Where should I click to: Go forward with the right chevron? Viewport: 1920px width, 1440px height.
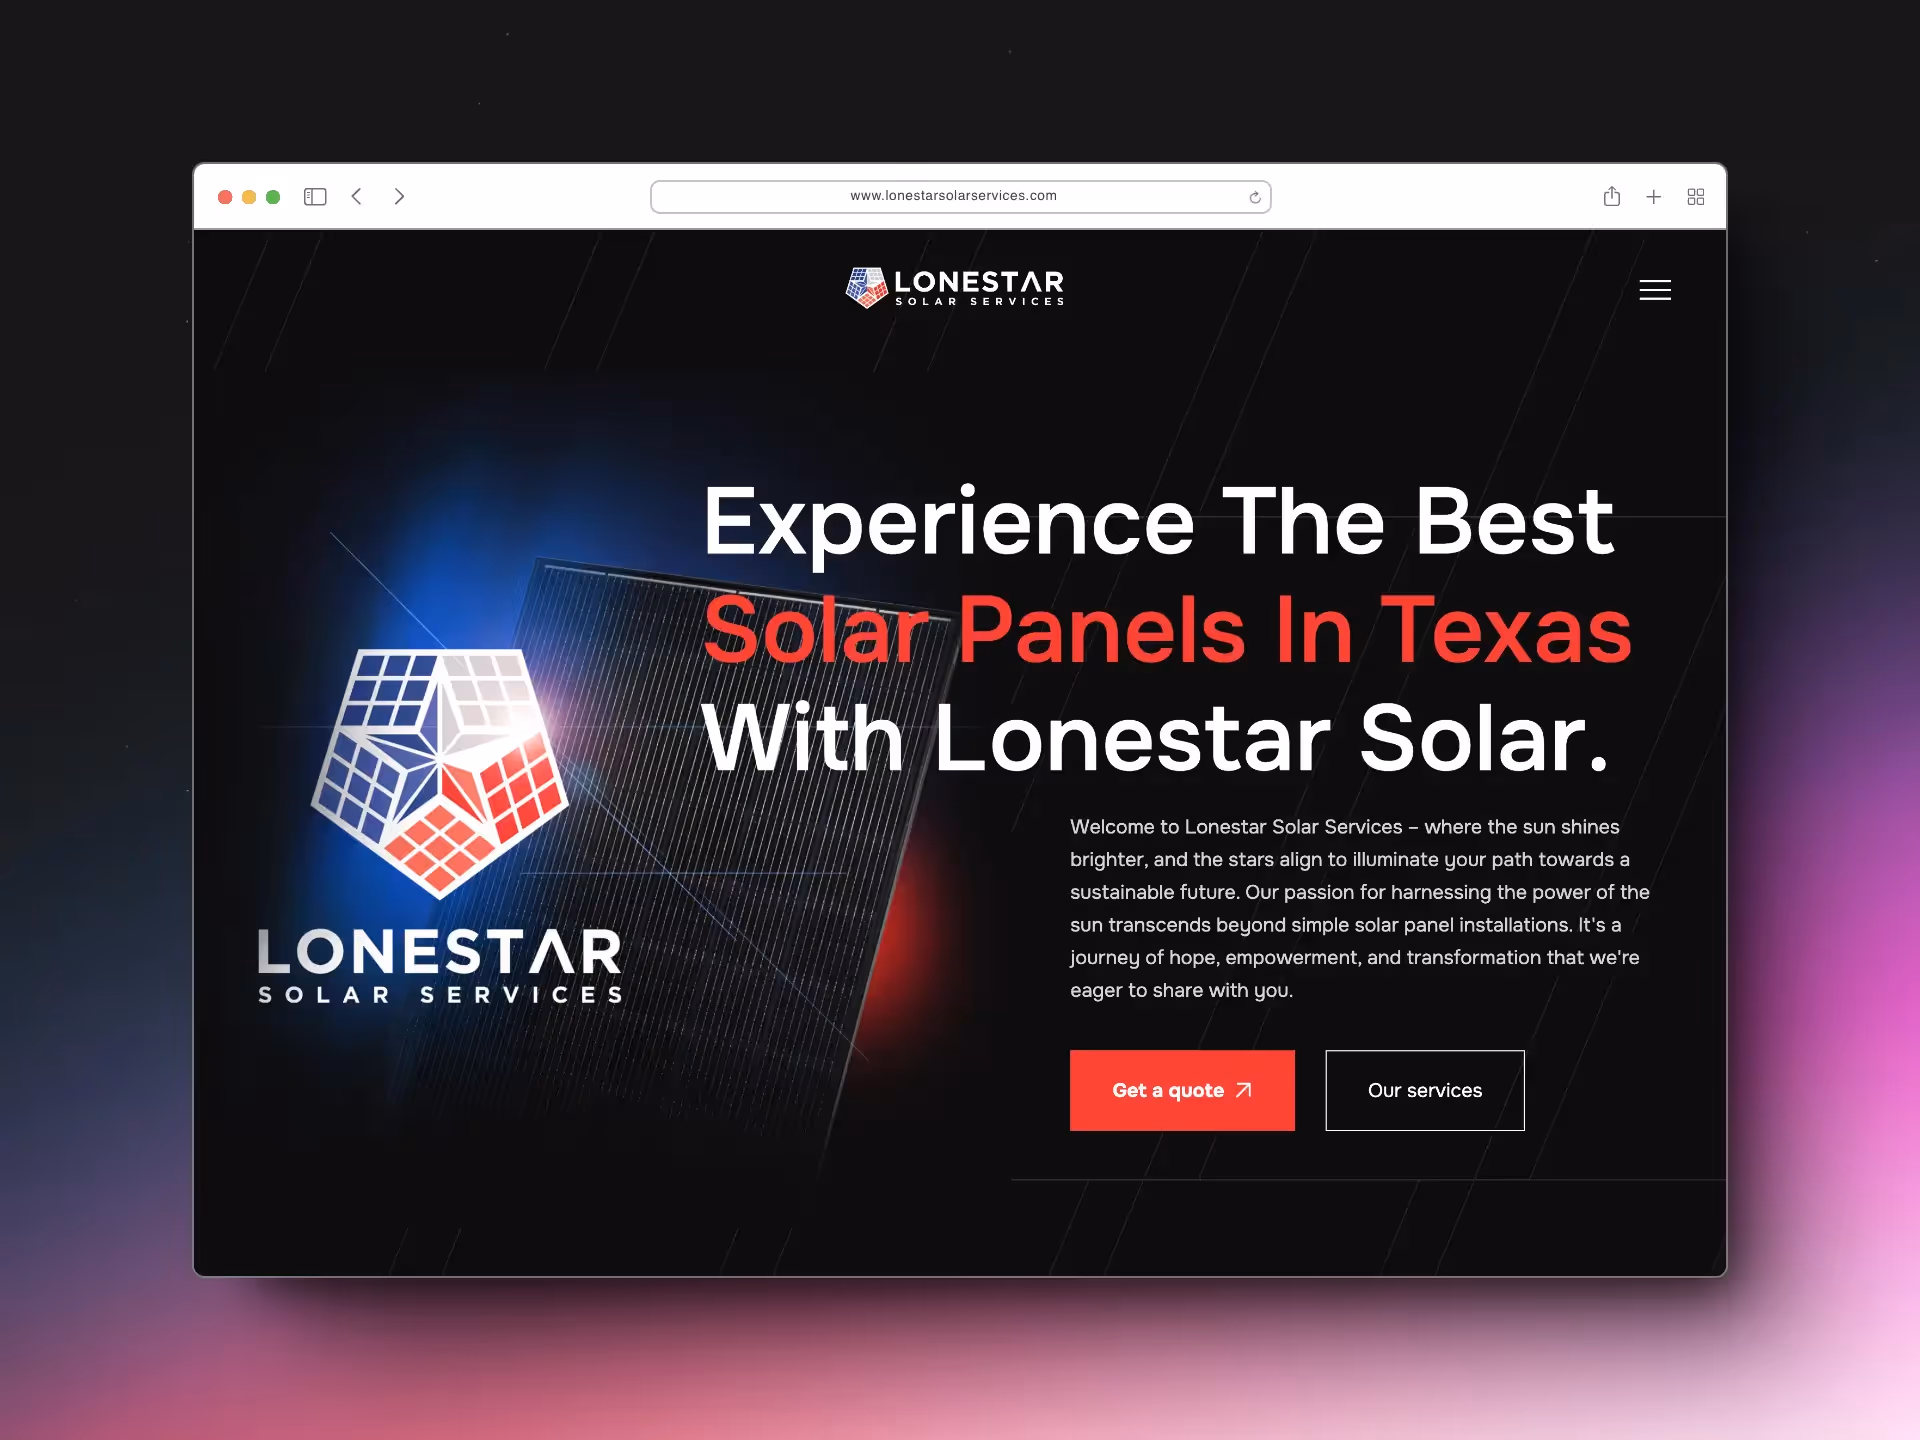click(x=399, y=196)
